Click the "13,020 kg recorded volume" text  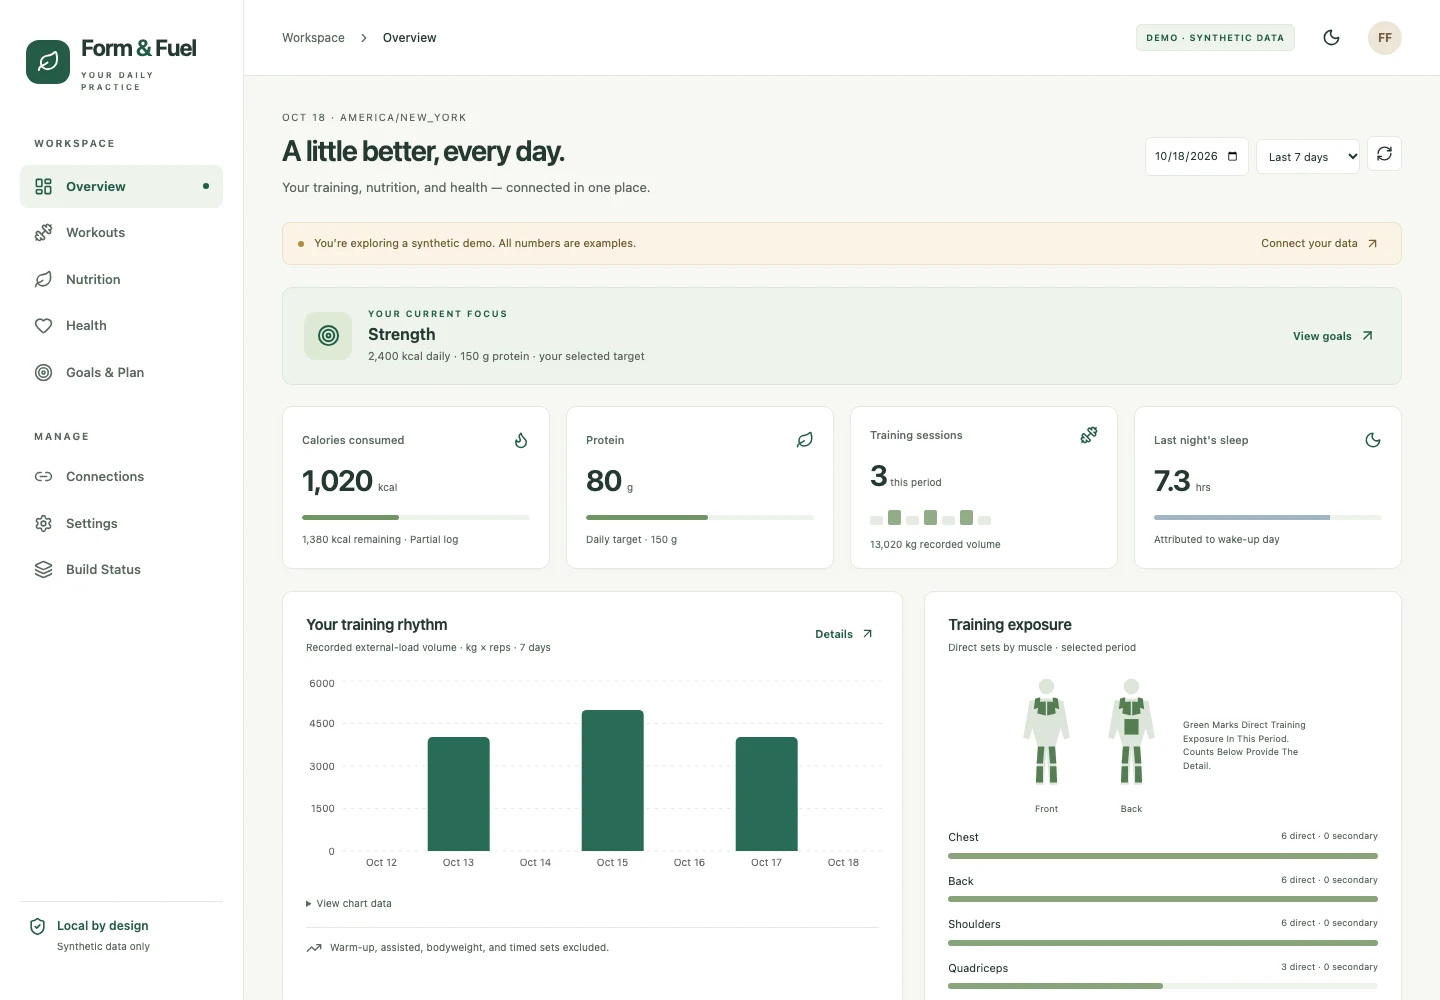point(935,545)
